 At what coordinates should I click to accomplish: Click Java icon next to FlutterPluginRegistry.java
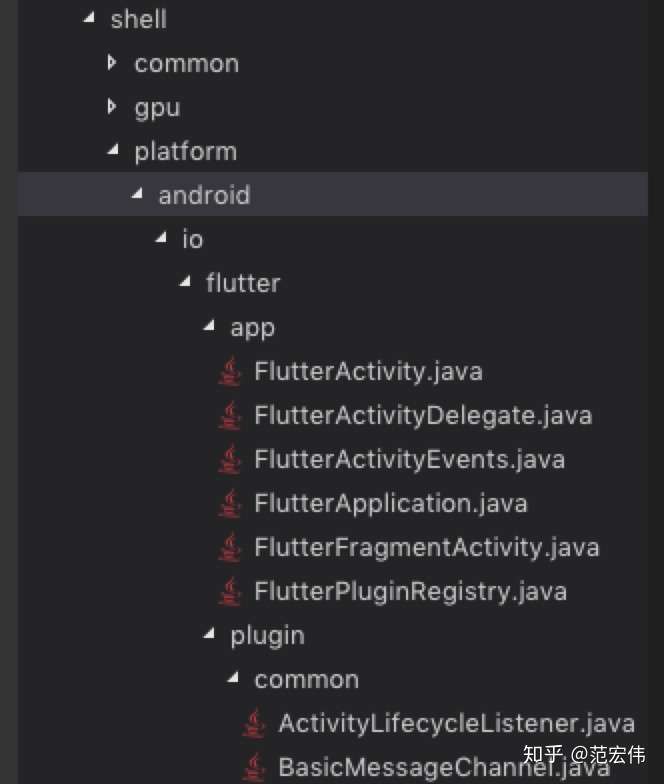click(x=231, y=592)
